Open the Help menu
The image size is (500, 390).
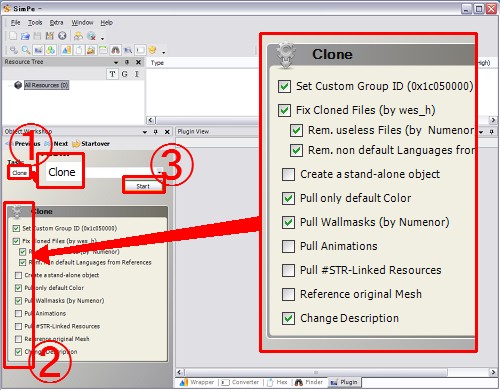click(106, 23)
